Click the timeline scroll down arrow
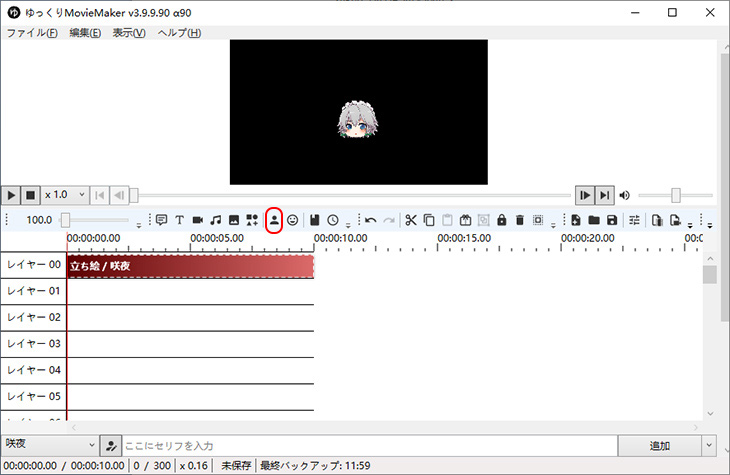This screenshot has width=730, height=475. point(710,414)
